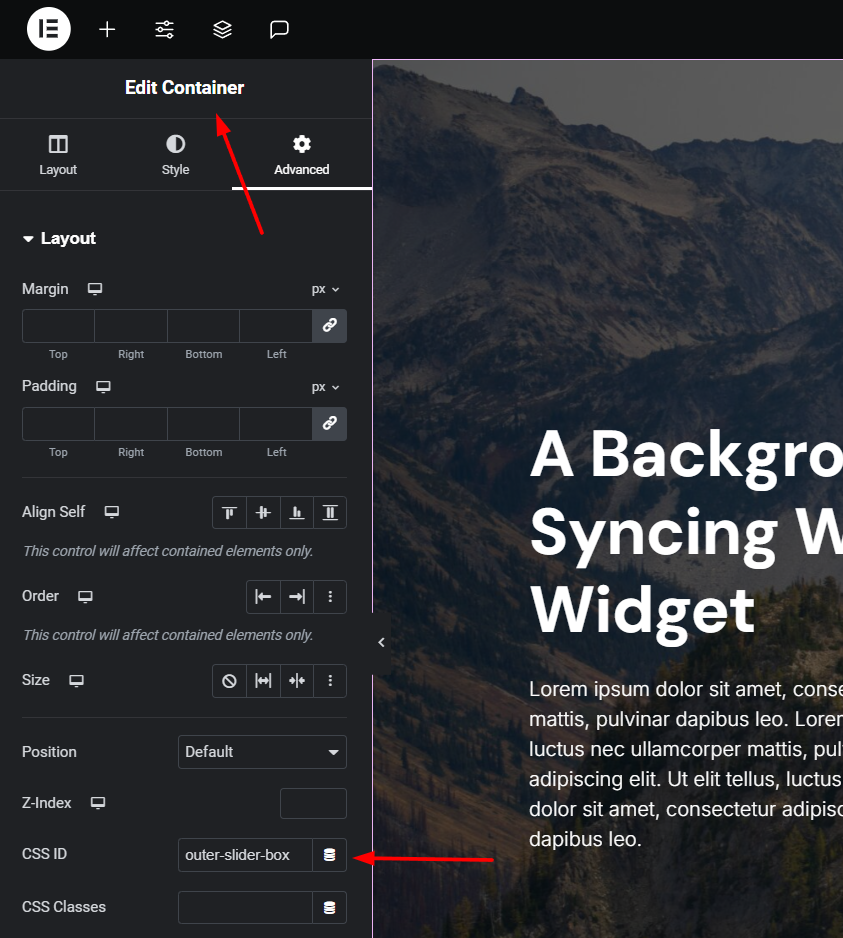Set Order to Start
The height and width of the screenshot is (938, 843).
(263, 597)
